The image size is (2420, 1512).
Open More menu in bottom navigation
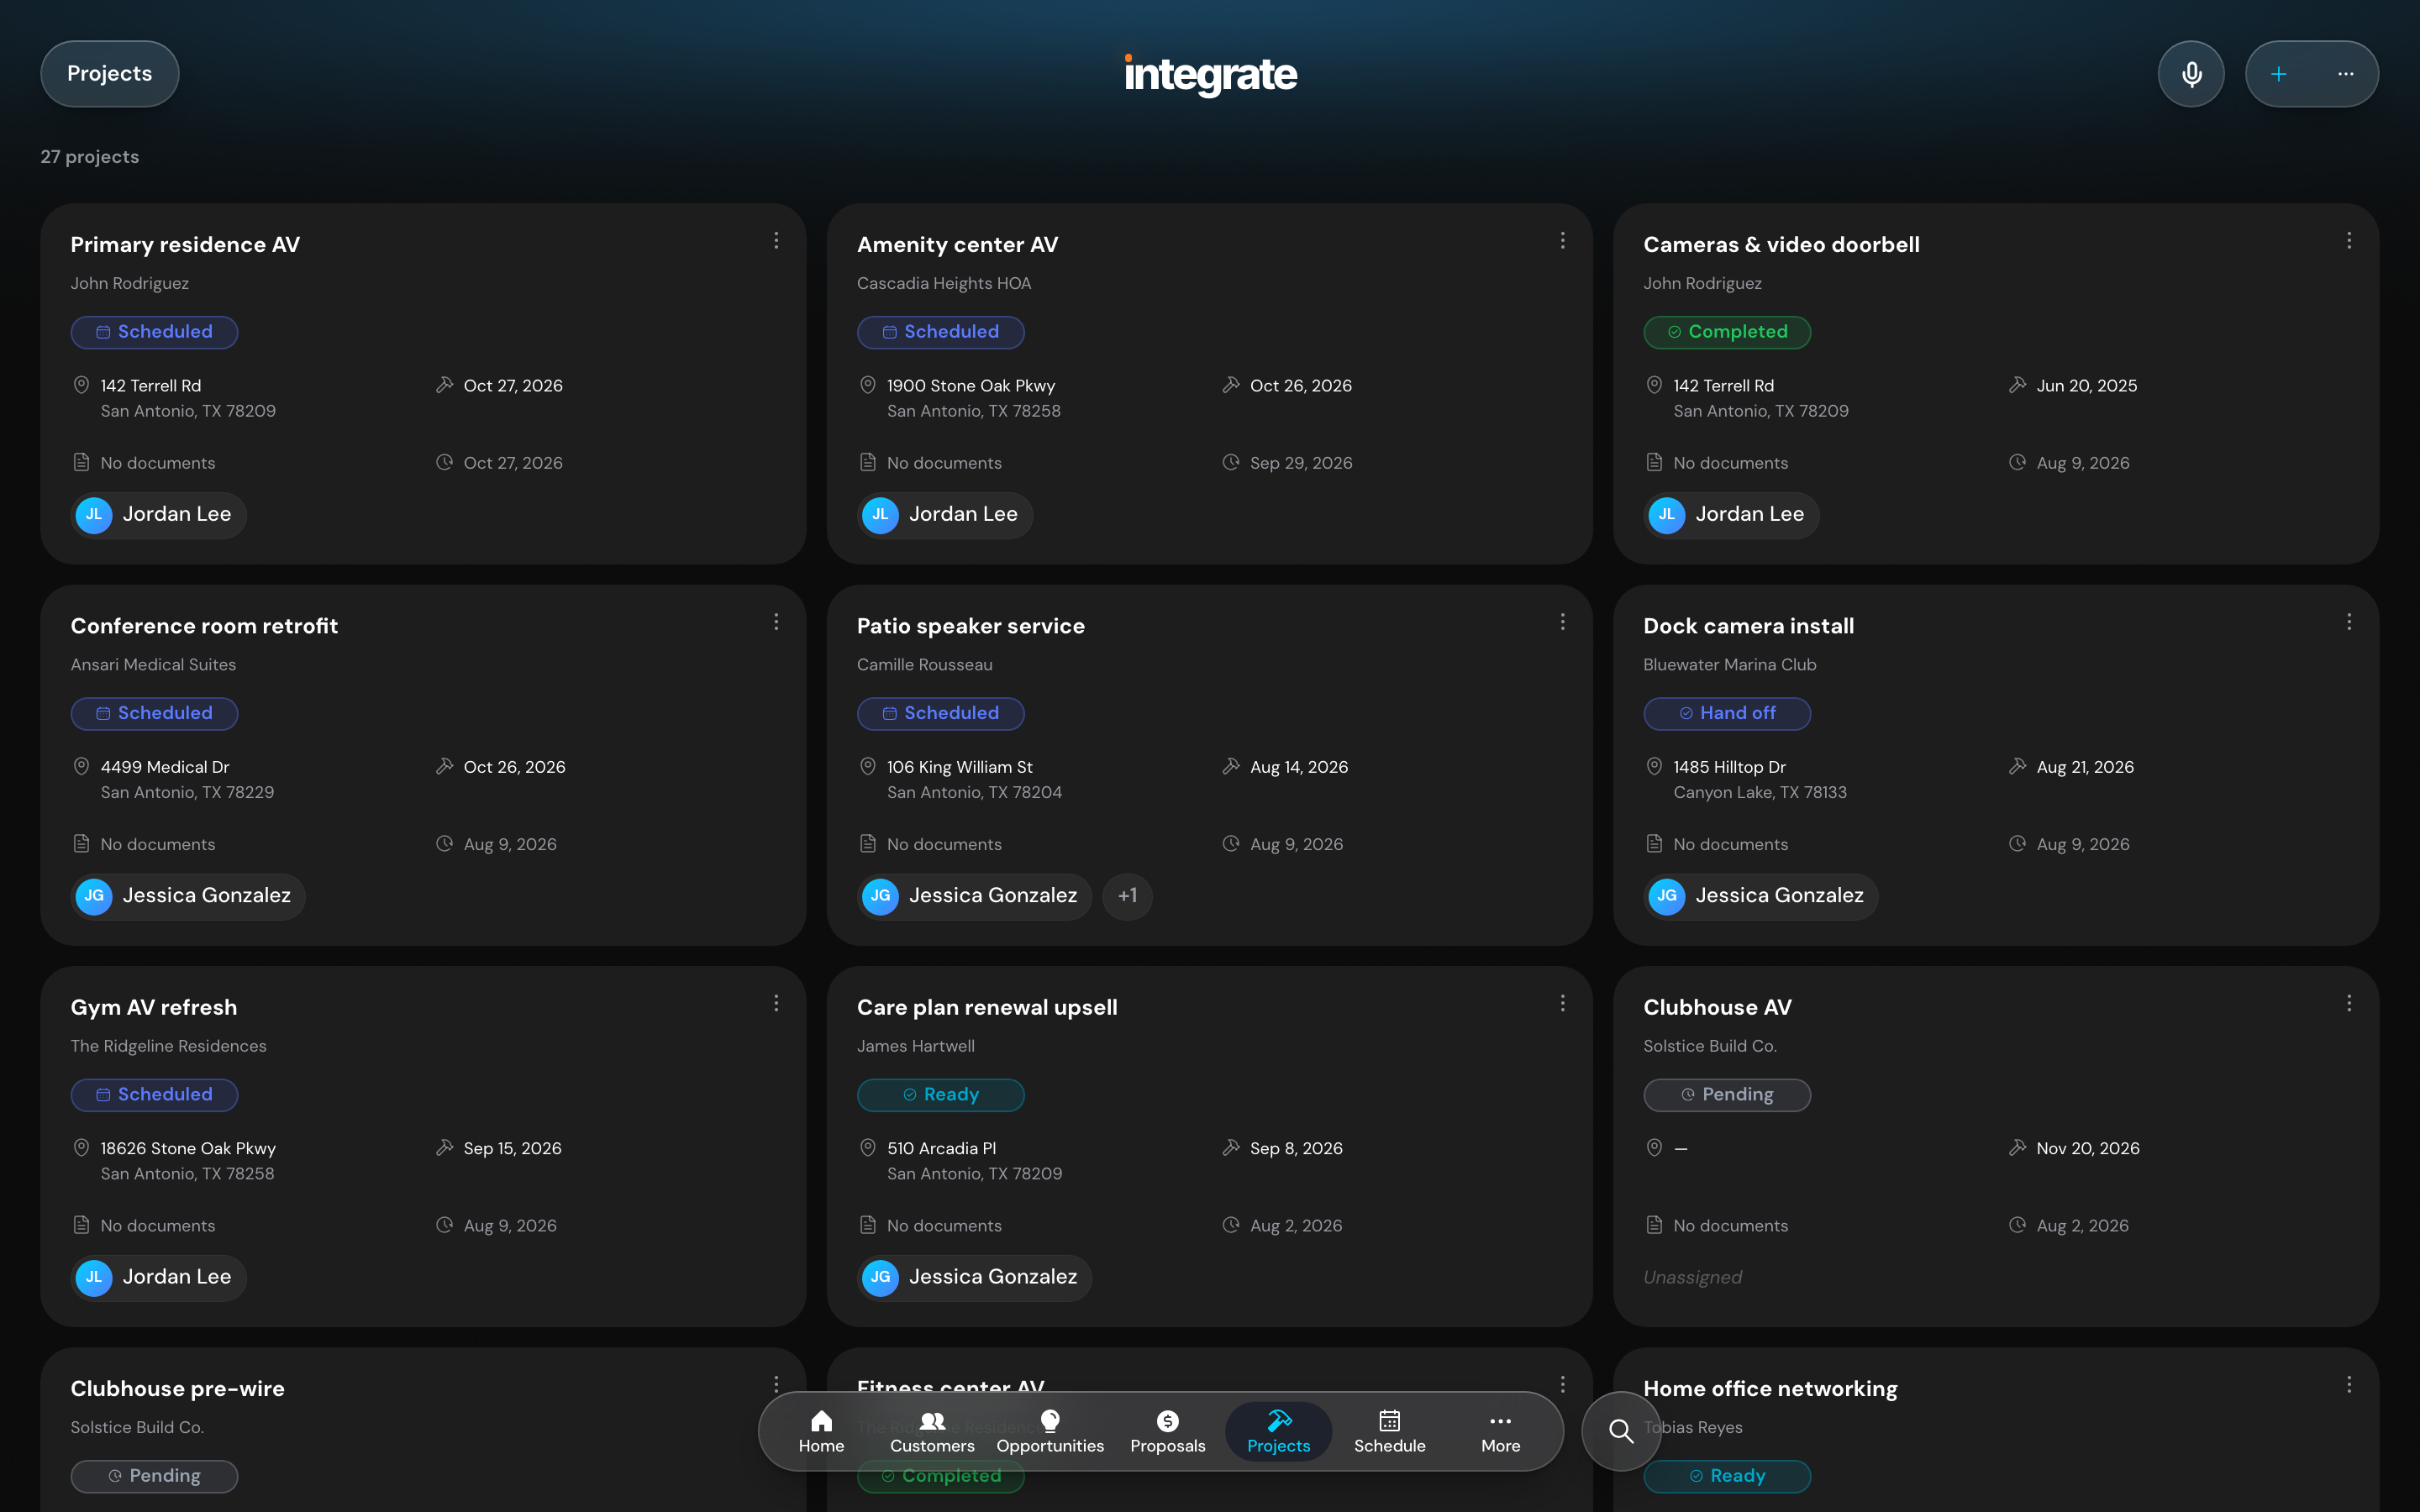[x=1500, y=1431]
